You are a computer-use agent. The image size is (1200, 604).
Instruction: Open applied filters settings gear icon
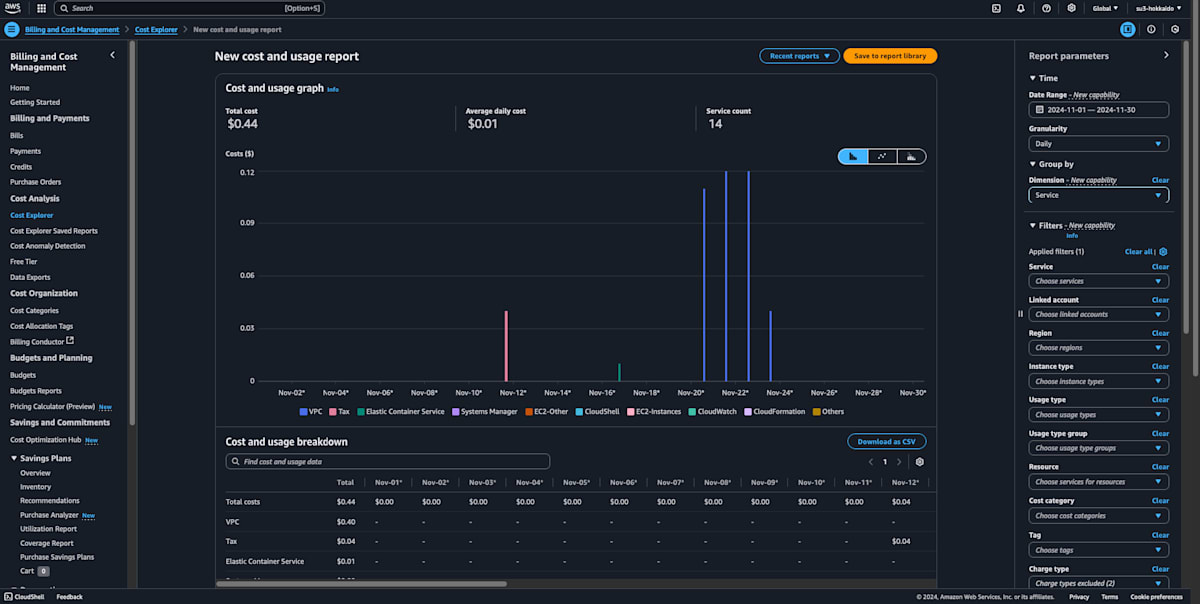click(1163, 252)
